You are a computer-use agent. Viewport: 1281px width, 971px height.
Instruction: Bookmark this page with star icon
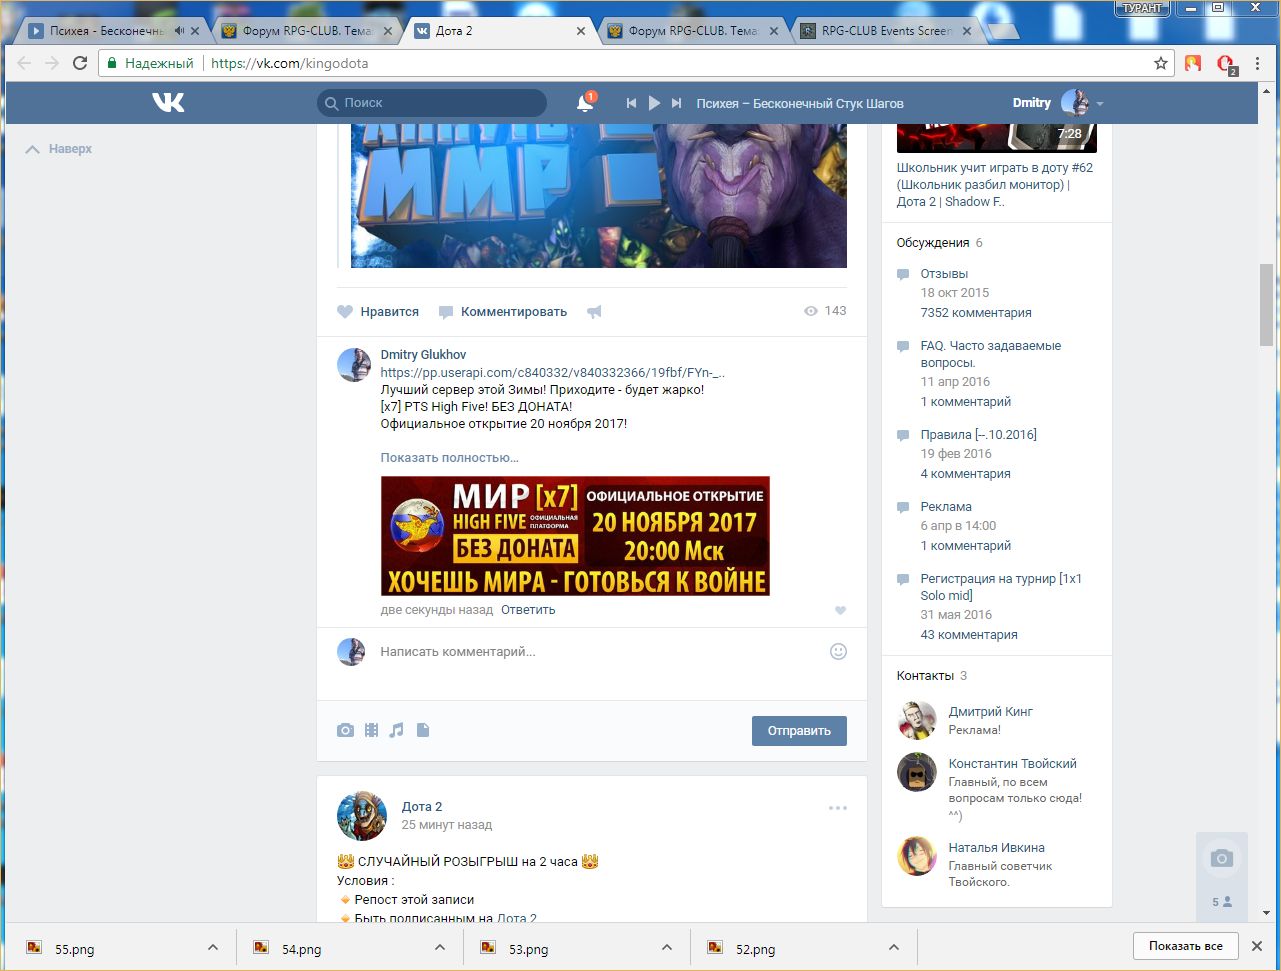point(1161,63)
